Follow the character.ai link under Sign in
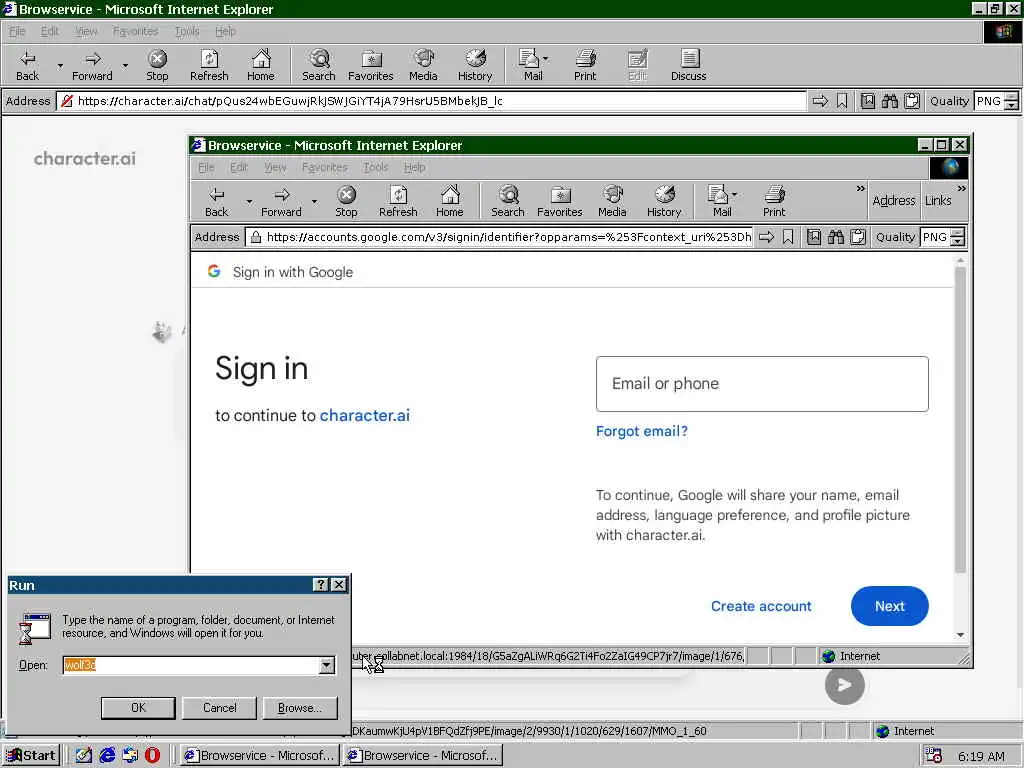Image resolution: width=1024 pixels, height=768 pixels. 364,415
